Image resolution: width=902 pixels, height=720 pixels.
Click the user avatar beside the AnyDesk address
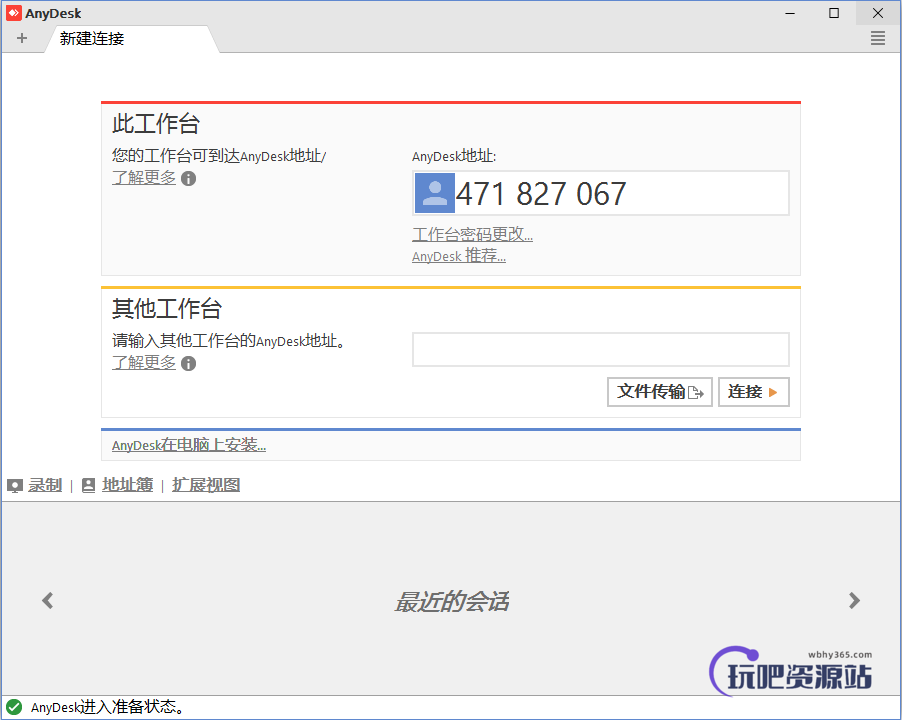[435, 193]
